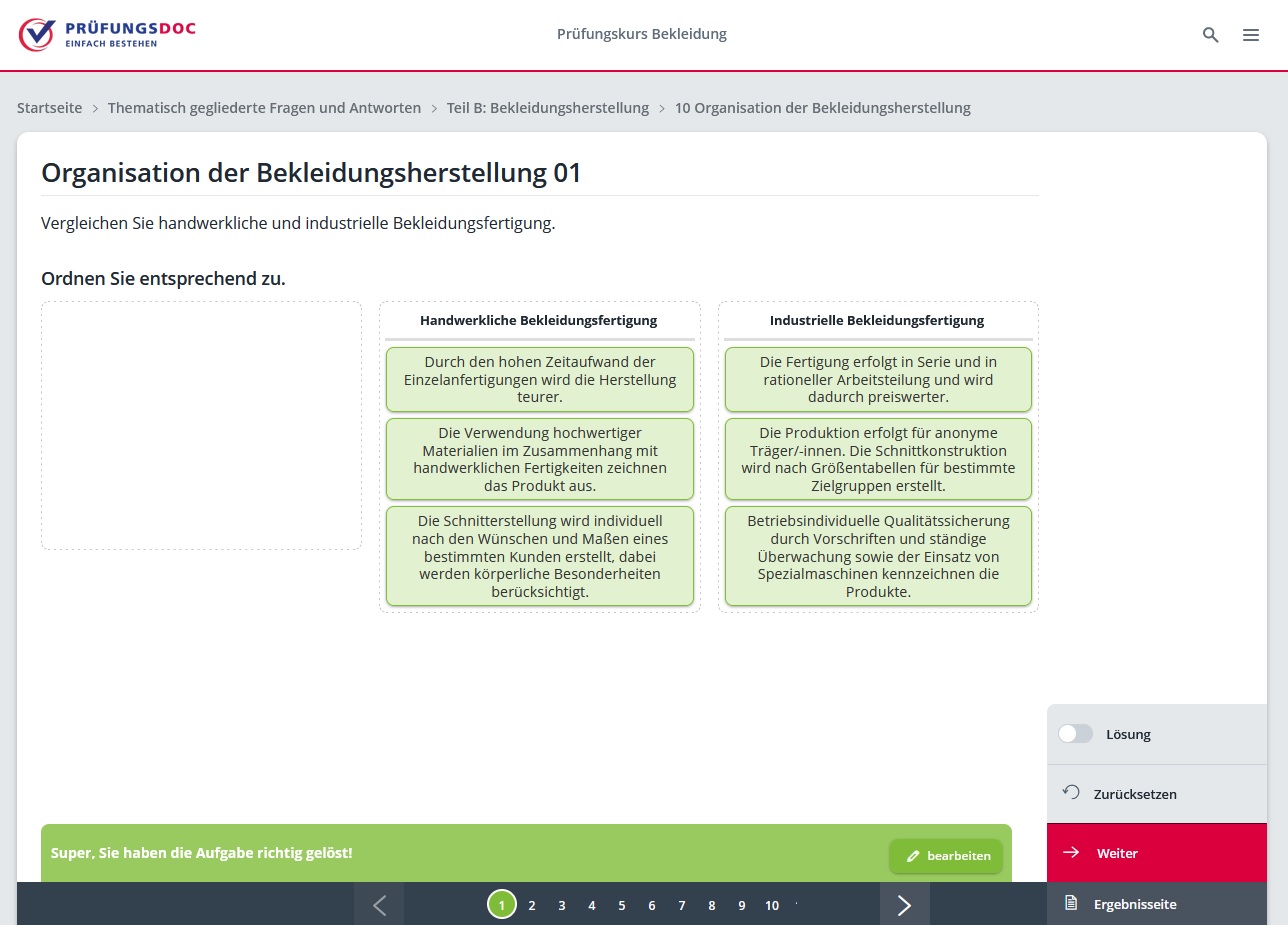Open Startseite breadcrumb link
The height and width of the screenshot is (925, 1288).
pyautogui.click(x=49, y=108)
